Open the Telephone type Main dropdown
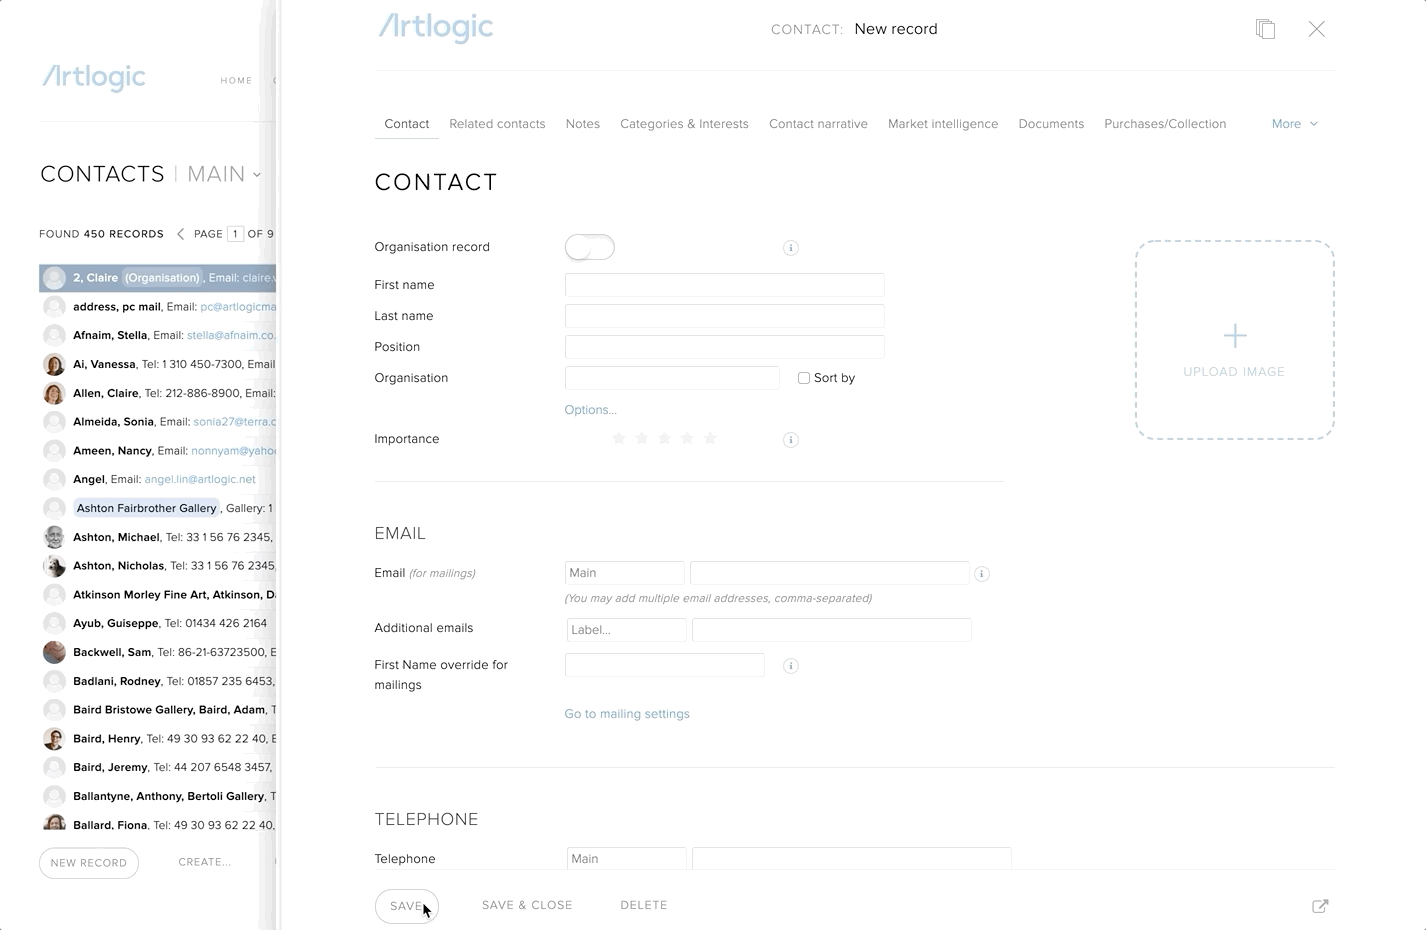Viewport: 1426px width, 930px height. click(627, 858)
